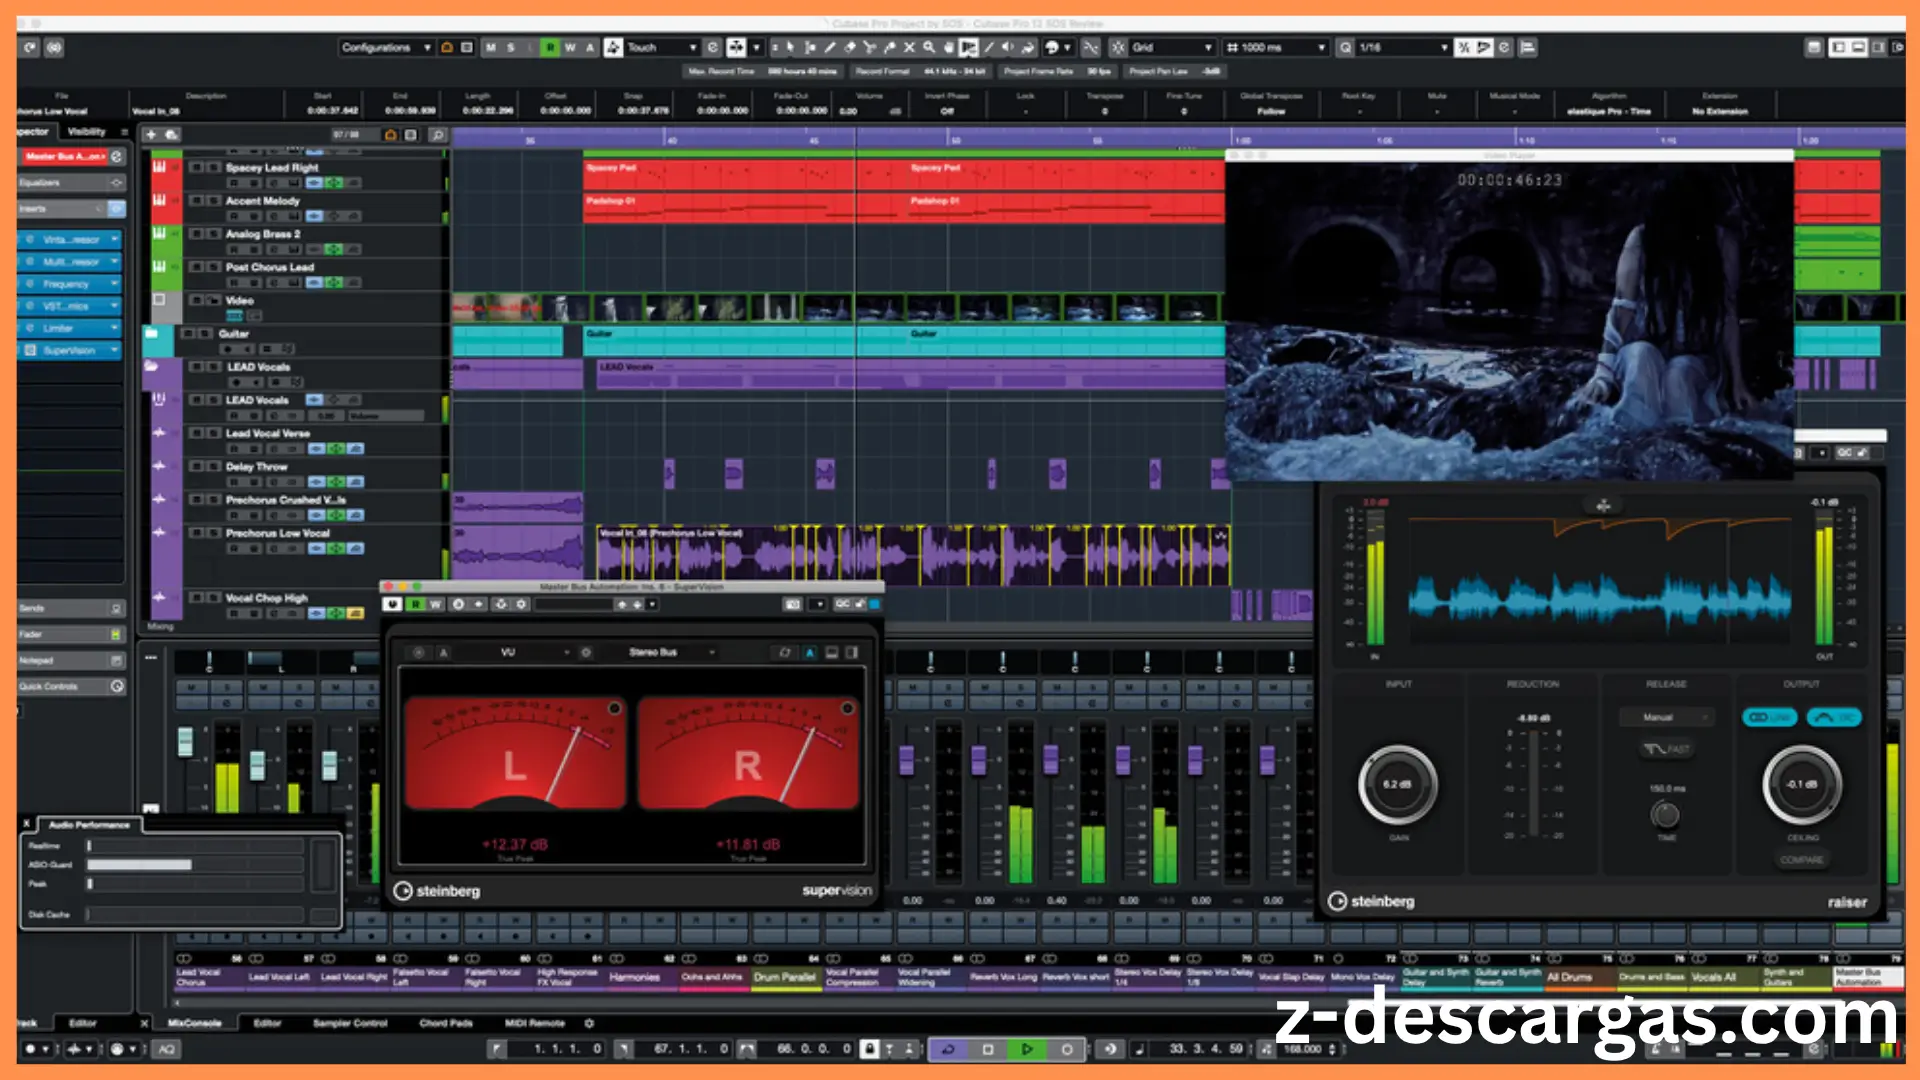Open track search magnifier in track list

pyautogui.click(x=437, y=134)
